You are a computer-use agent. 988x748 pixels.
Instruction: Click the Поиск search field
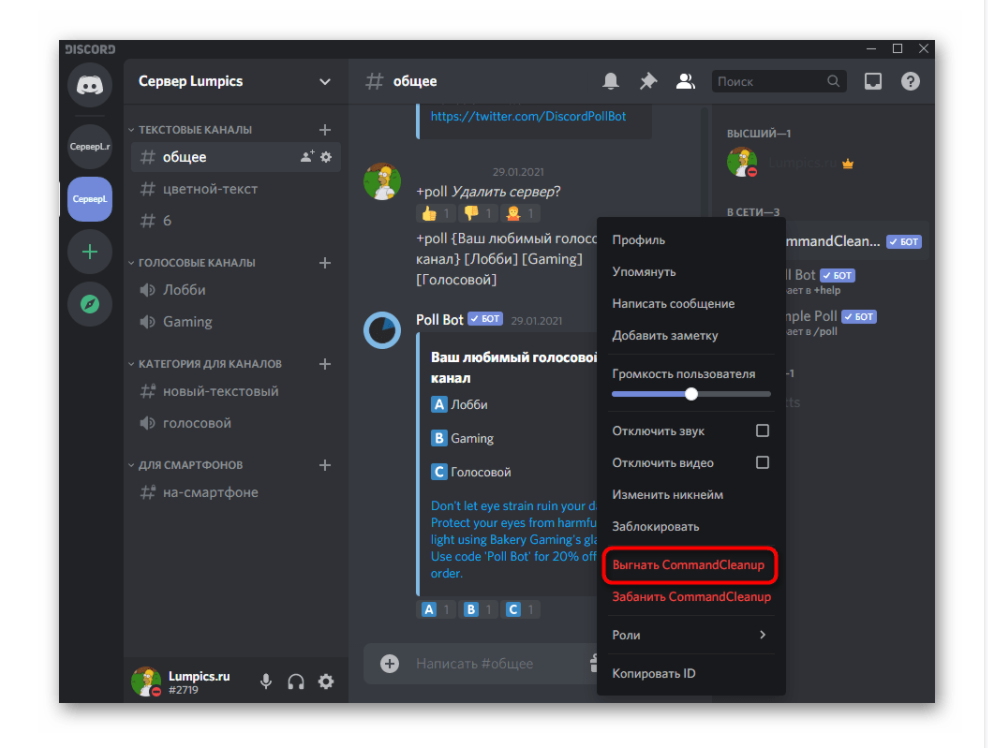(770, 82)
